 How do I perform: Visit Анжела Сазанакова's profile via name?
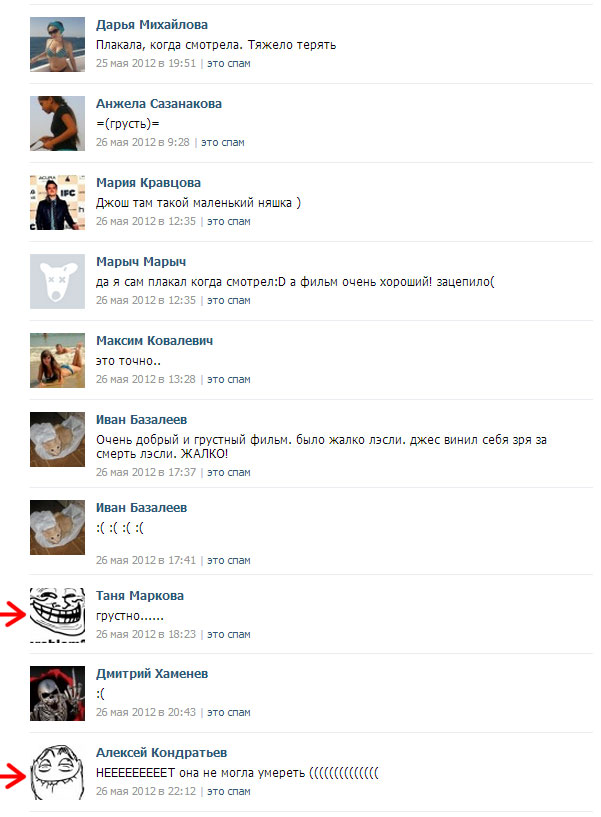(x=158, y=104)
